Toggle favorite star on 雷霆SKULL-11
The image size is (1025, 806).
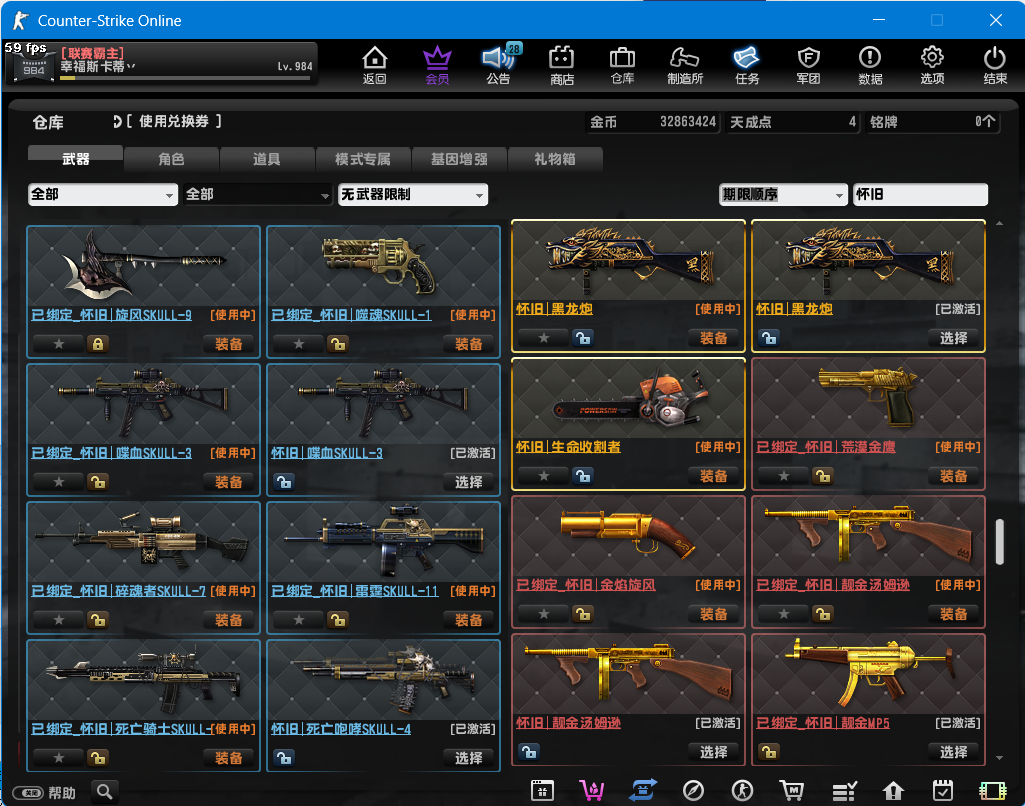tap(299, 620)
